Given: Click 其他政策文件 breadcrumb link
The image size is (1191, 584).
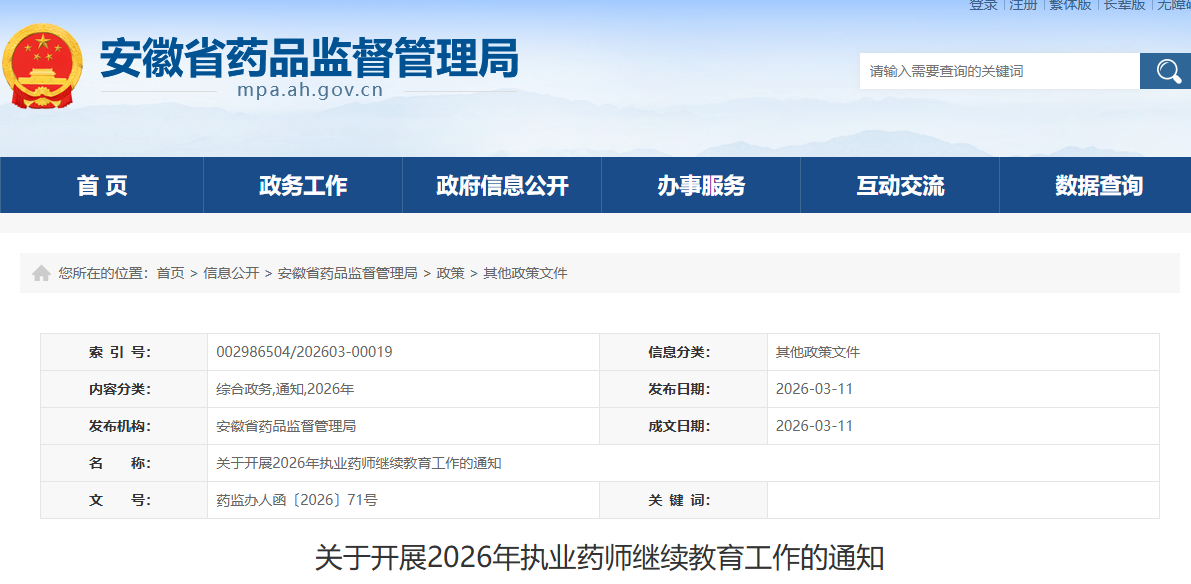Looking at the screenshot, I should pos(525,273).
